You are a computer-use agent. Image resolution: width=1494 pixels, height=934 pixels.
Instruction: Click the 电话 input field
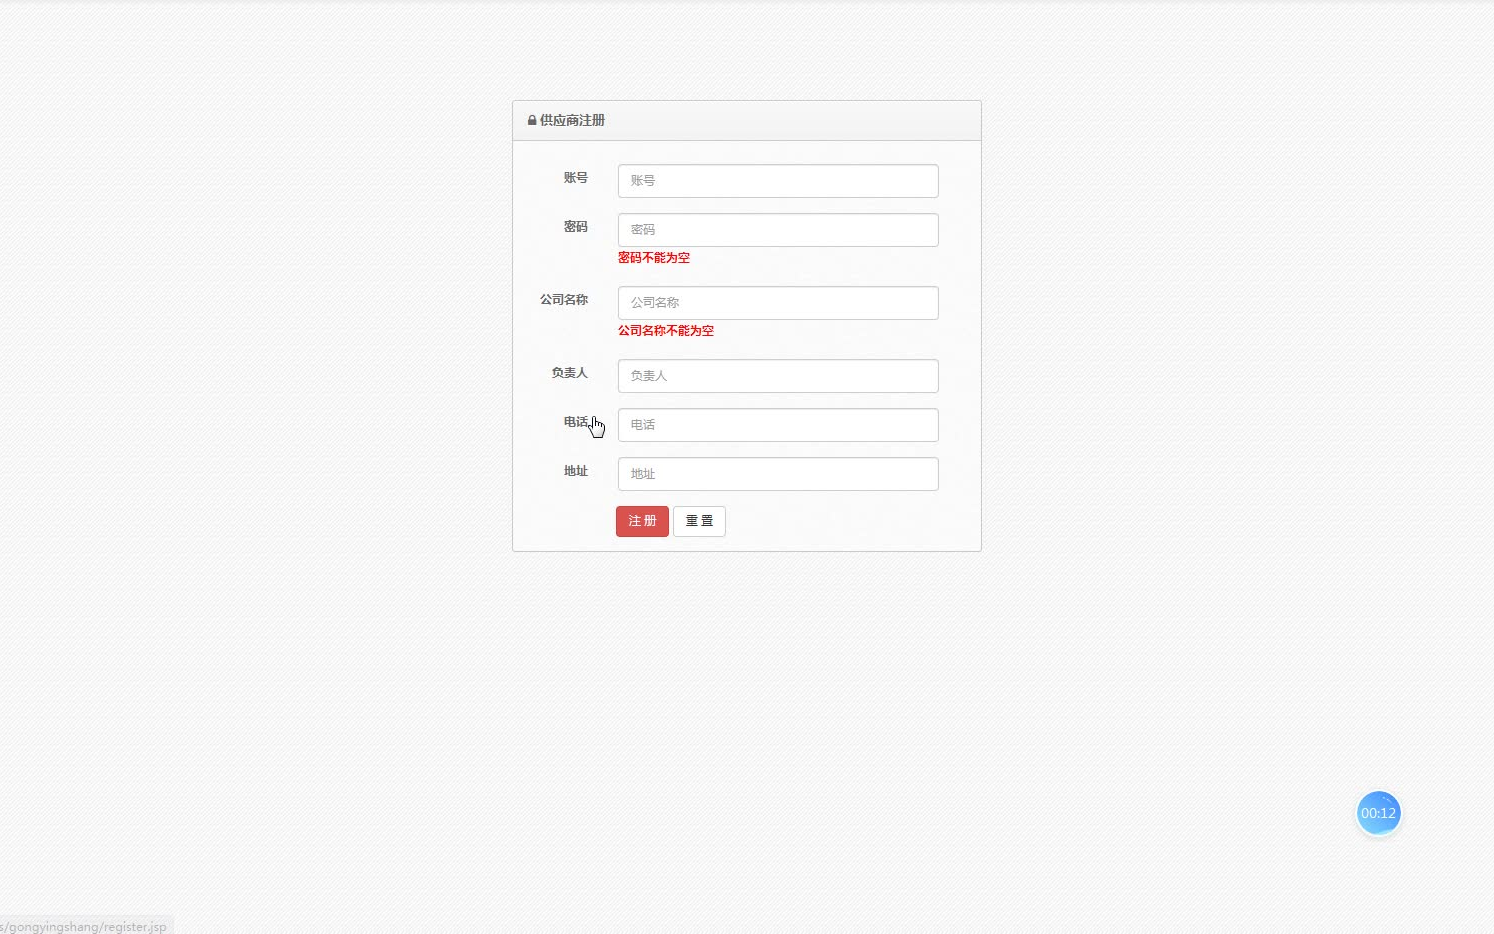coord(778,425)
